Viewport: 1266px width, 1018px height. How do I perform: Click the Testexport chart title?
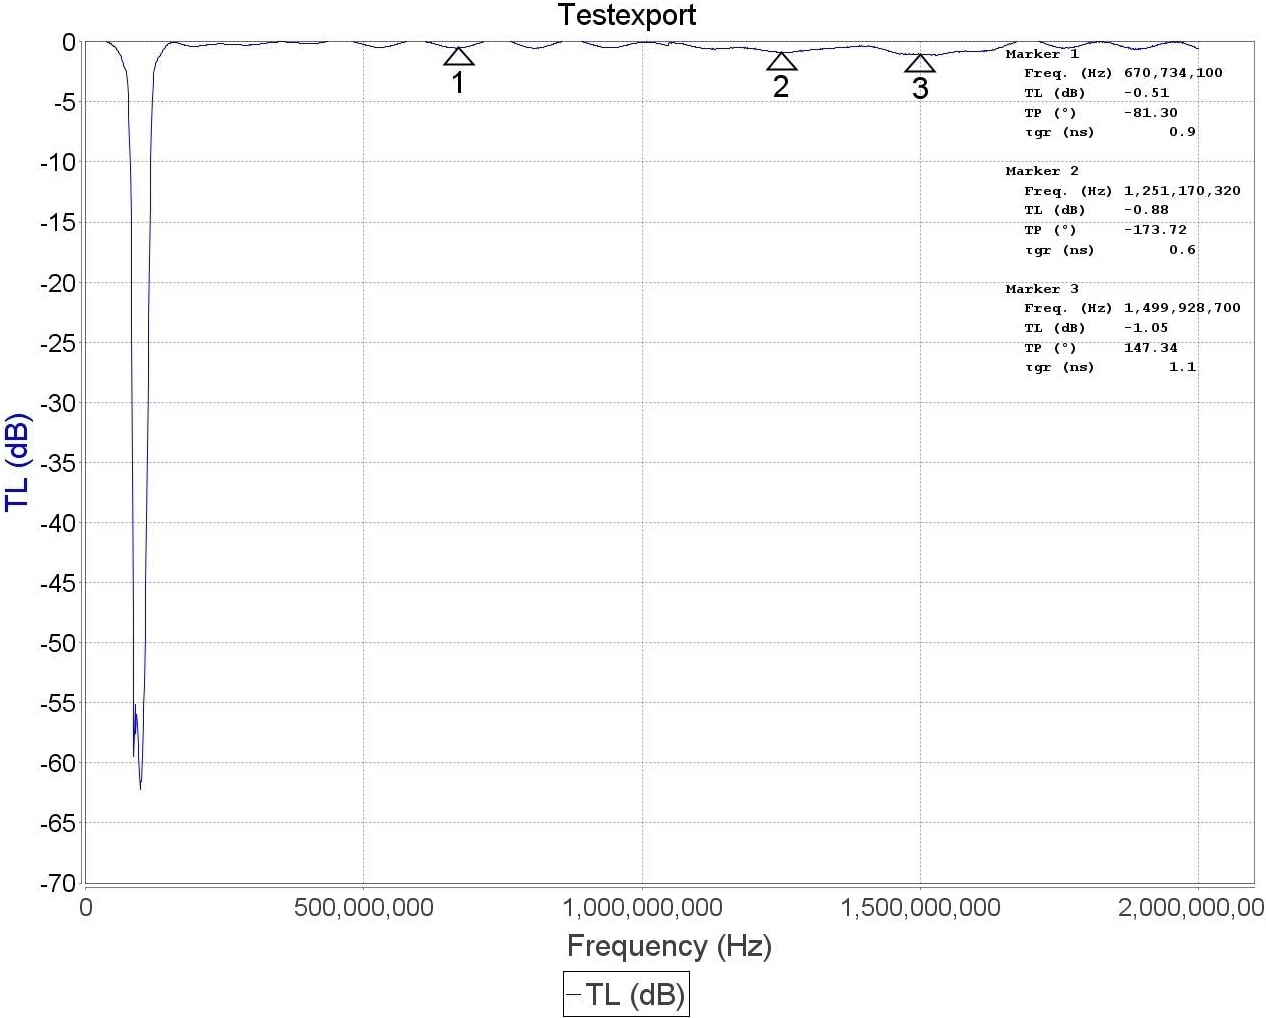click(627, 15)
